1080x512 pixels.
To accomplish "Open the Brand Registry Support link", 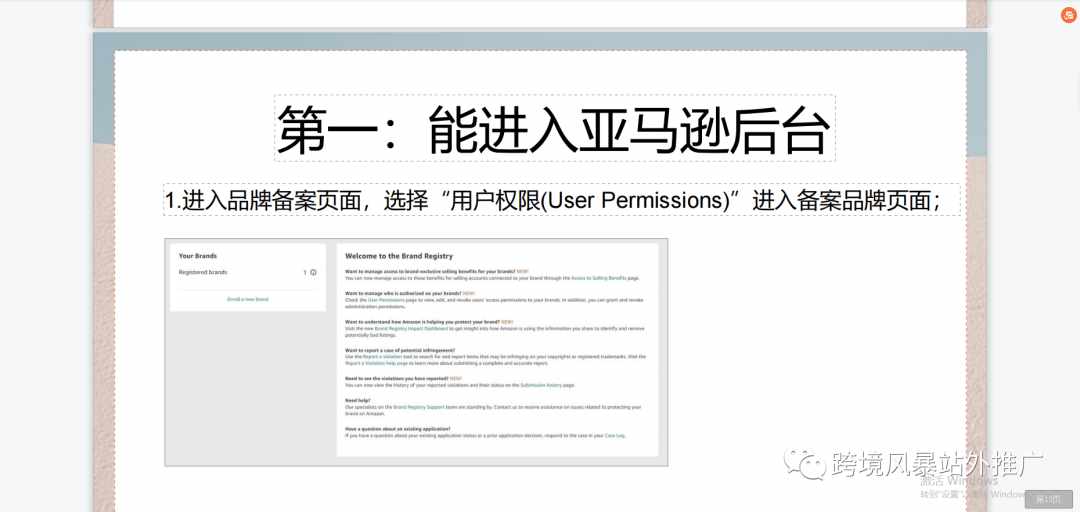I will [417, 407].
